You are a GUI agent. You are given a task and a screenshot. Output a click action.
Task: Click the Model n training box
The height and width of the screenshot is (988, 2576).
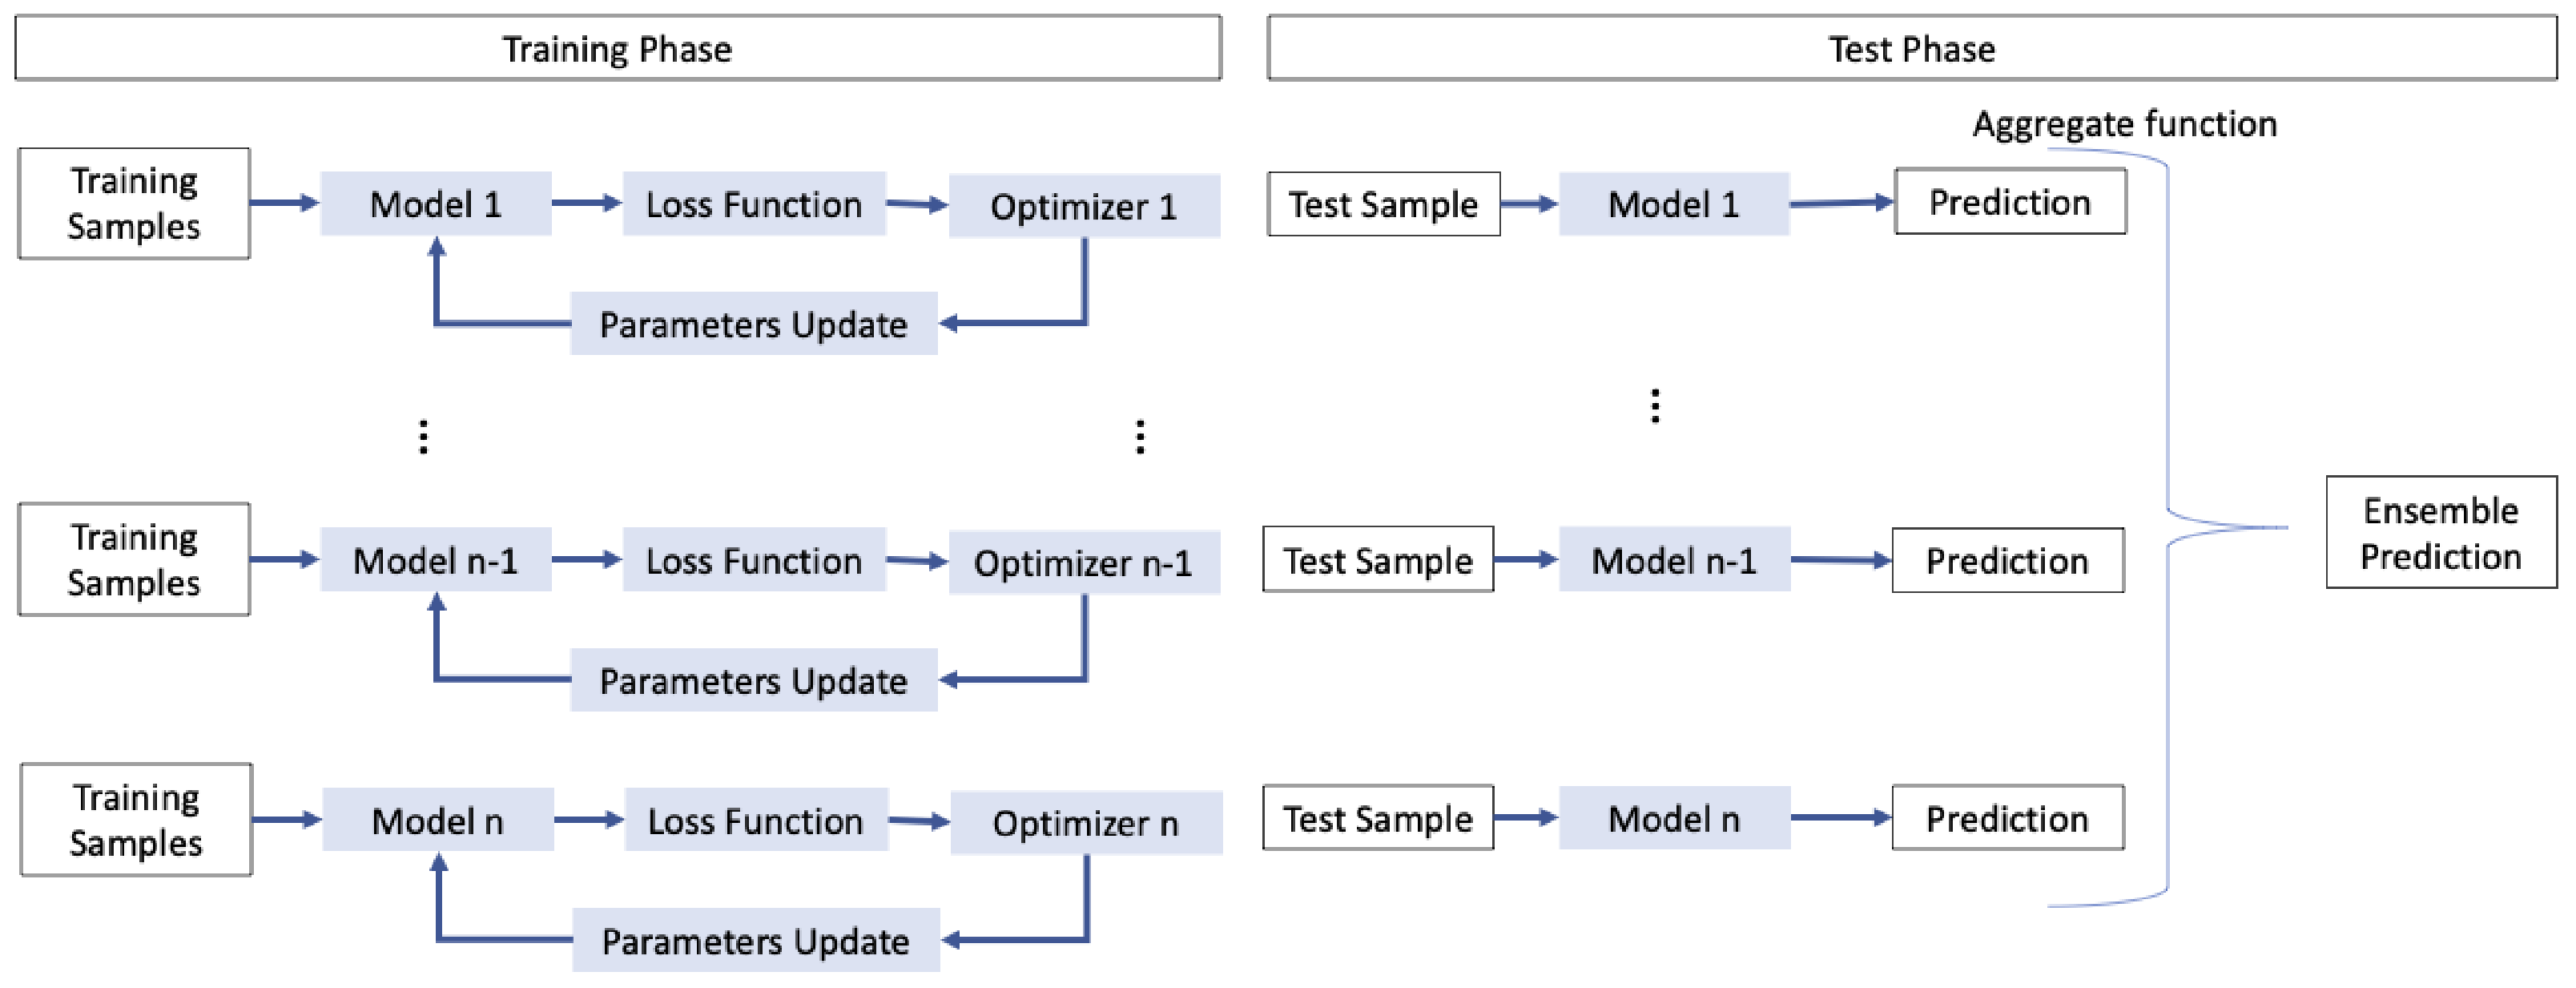(x=437, y=820)
